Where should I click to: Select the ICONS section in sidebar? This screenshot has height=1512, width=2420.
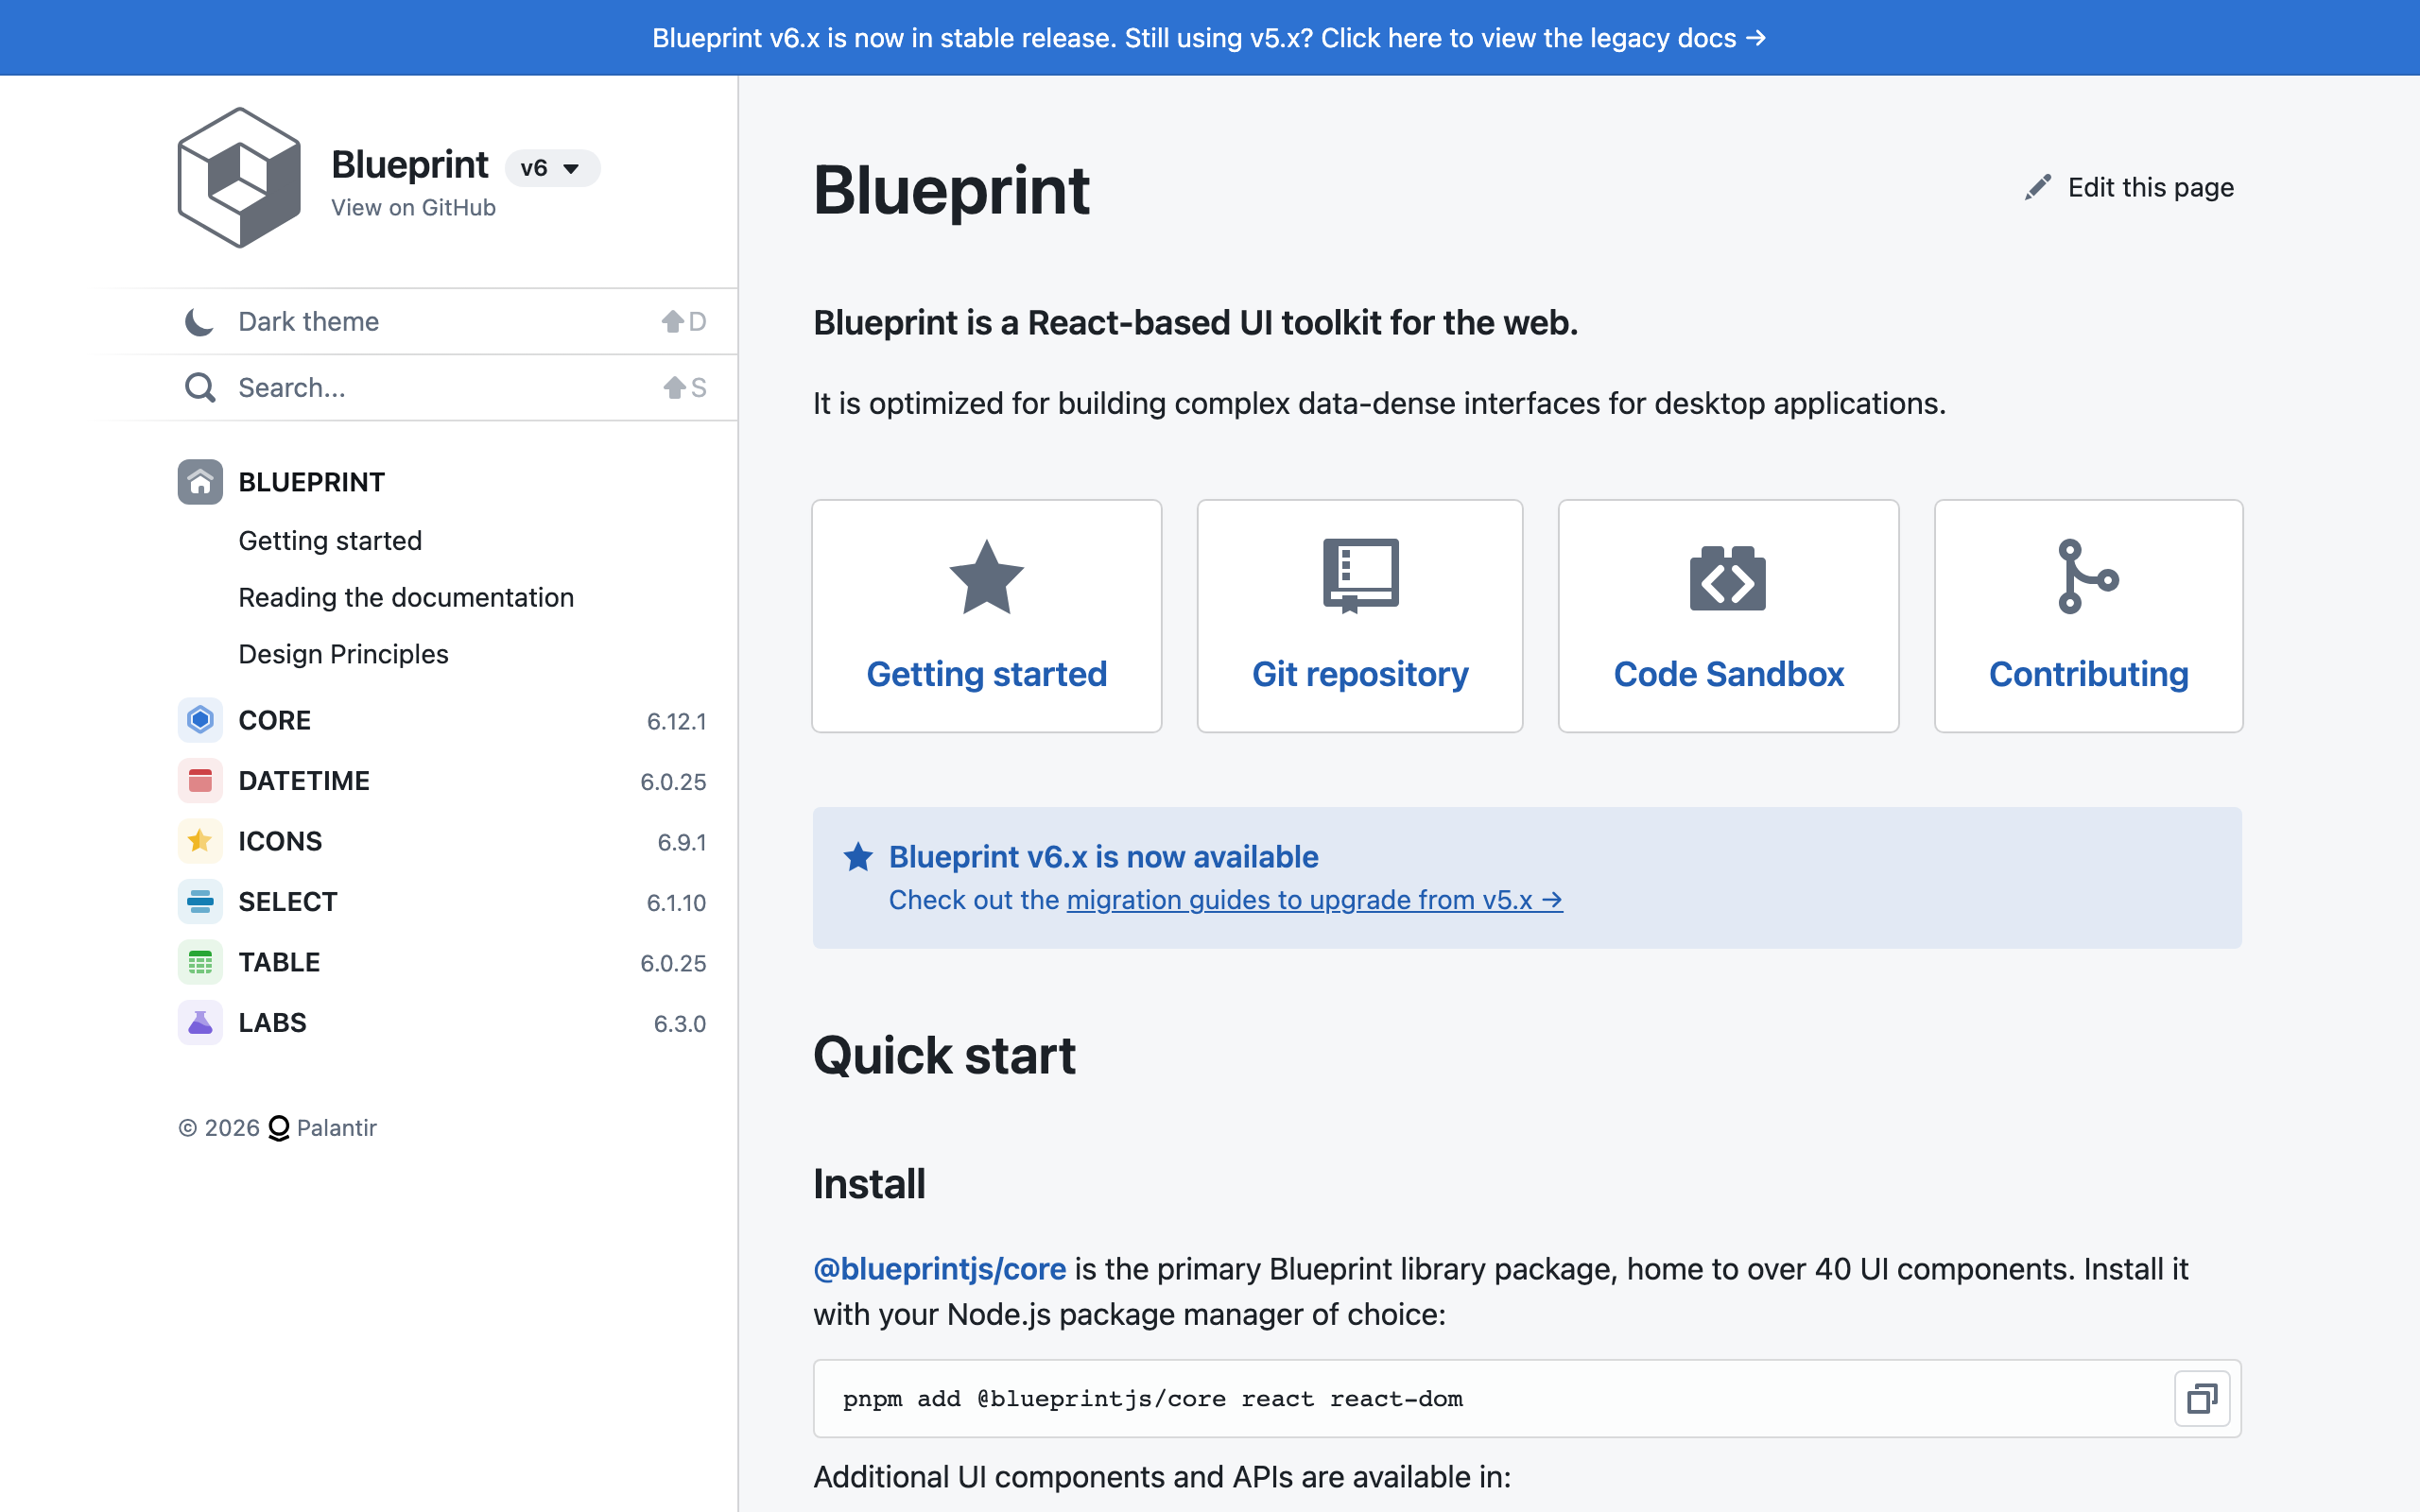point(442,841)
